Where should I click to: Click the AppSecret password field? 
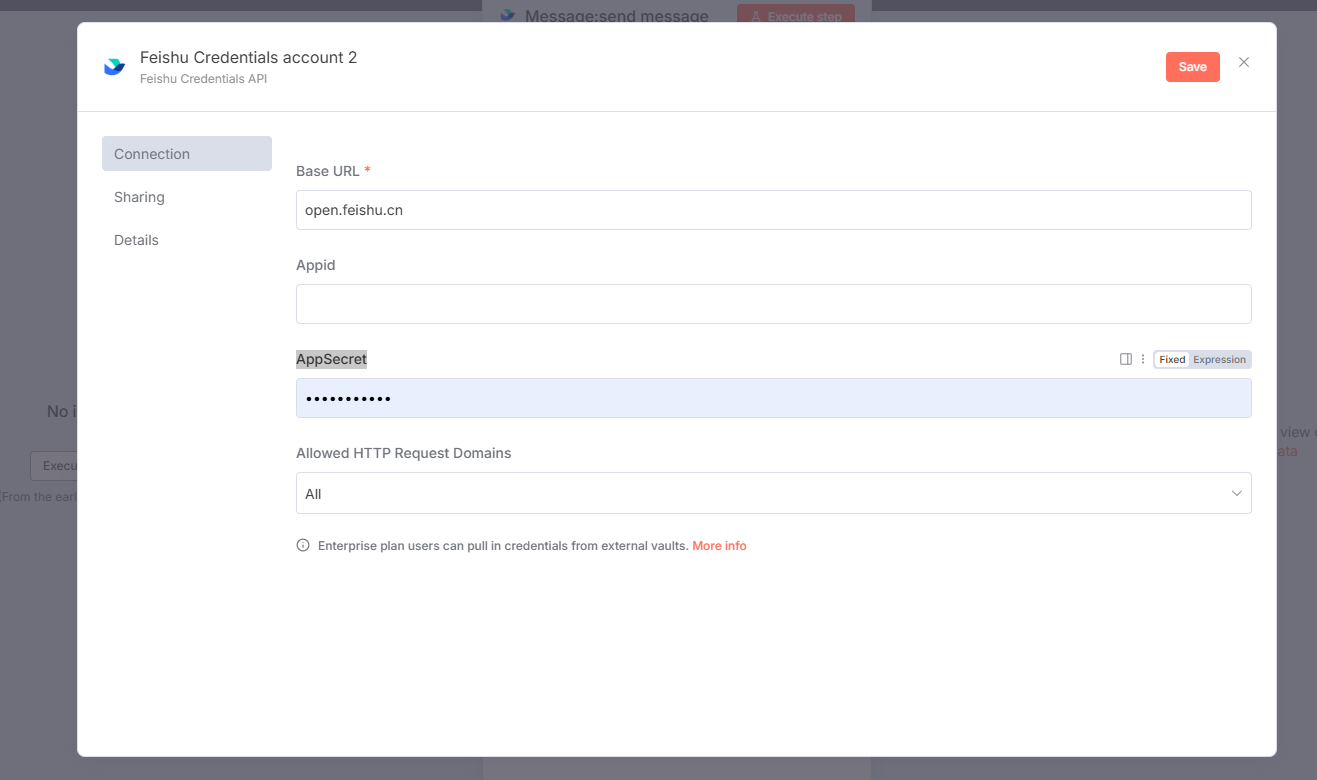[x=773, y=398]
